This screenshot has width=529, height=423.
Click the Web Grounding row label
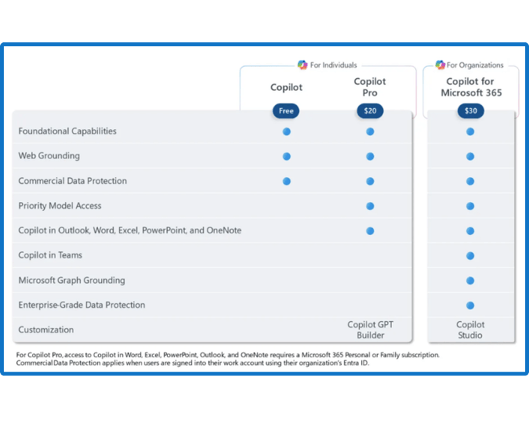(x=49, y=156)
